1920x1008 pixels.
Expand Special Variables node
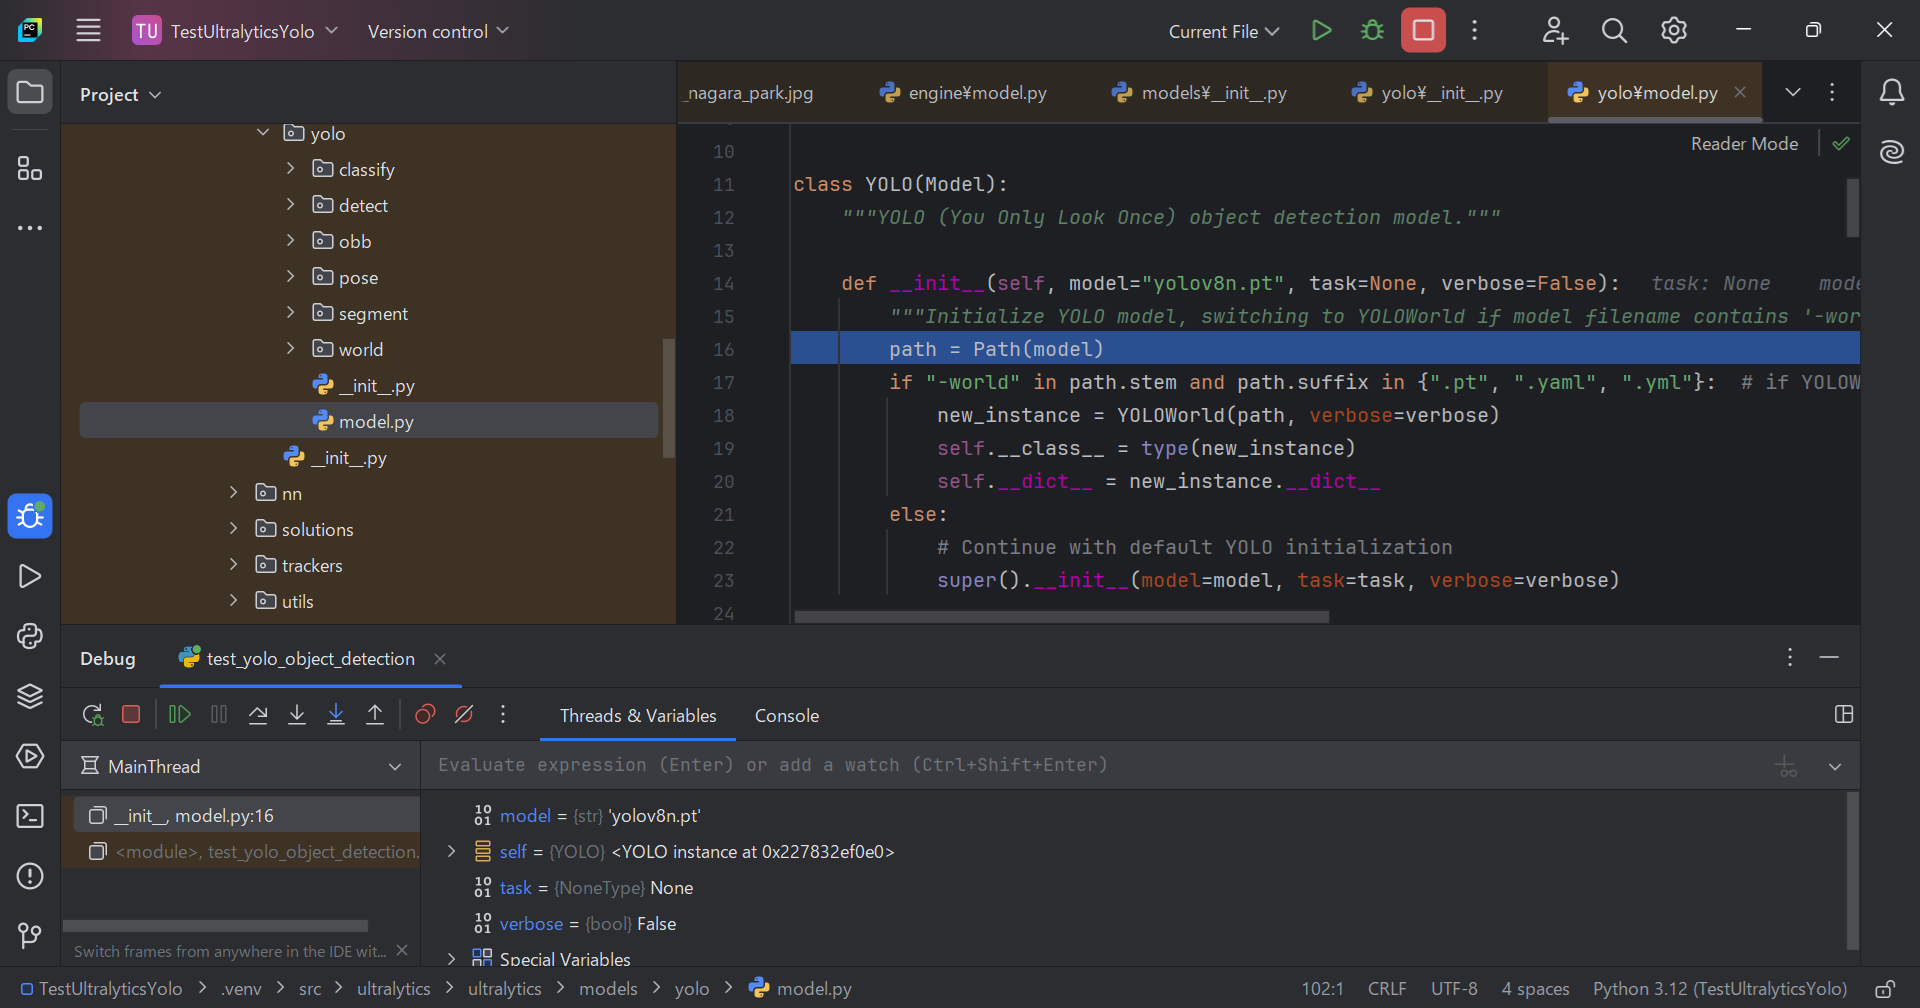click(451, 958)
